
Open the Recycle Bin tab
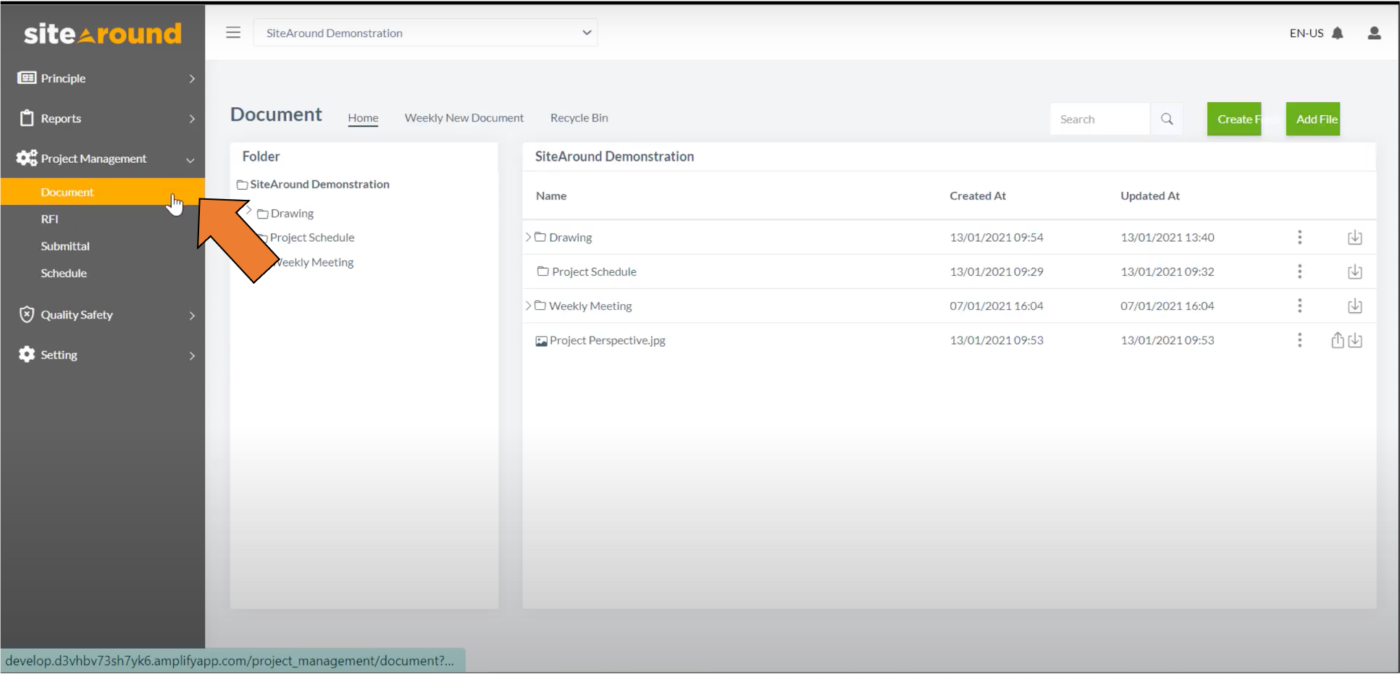(579, 117)
